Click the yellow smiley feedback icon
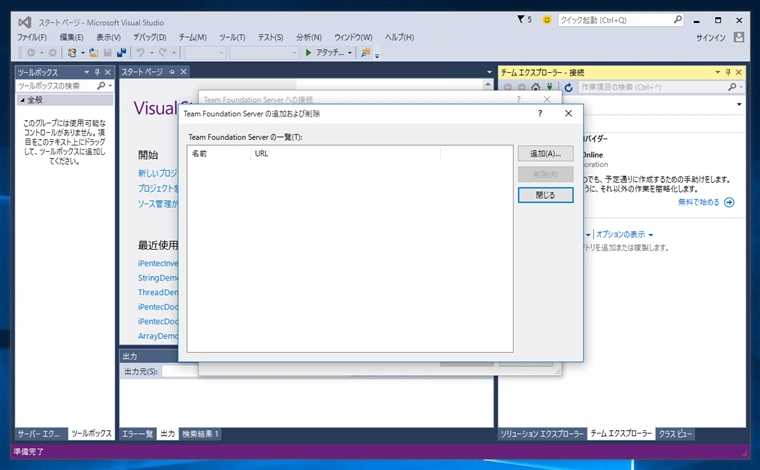Viewport: 760px width, 470px height. point(547,20)
